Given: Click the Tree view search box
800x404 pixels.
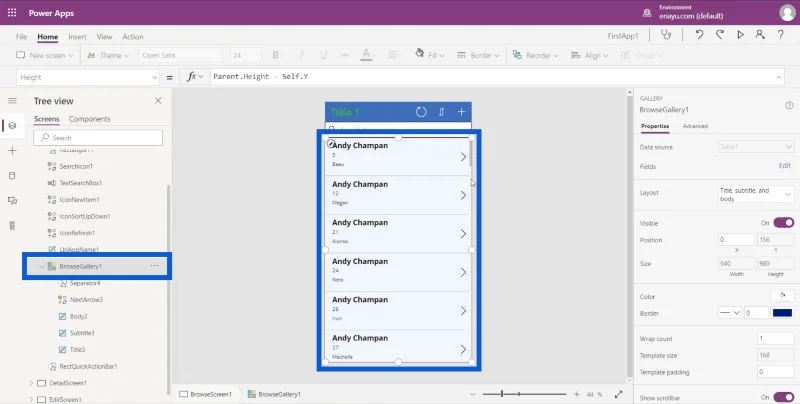Looking at the screenshot, I should pyautogui.click(x=98, y=138).
